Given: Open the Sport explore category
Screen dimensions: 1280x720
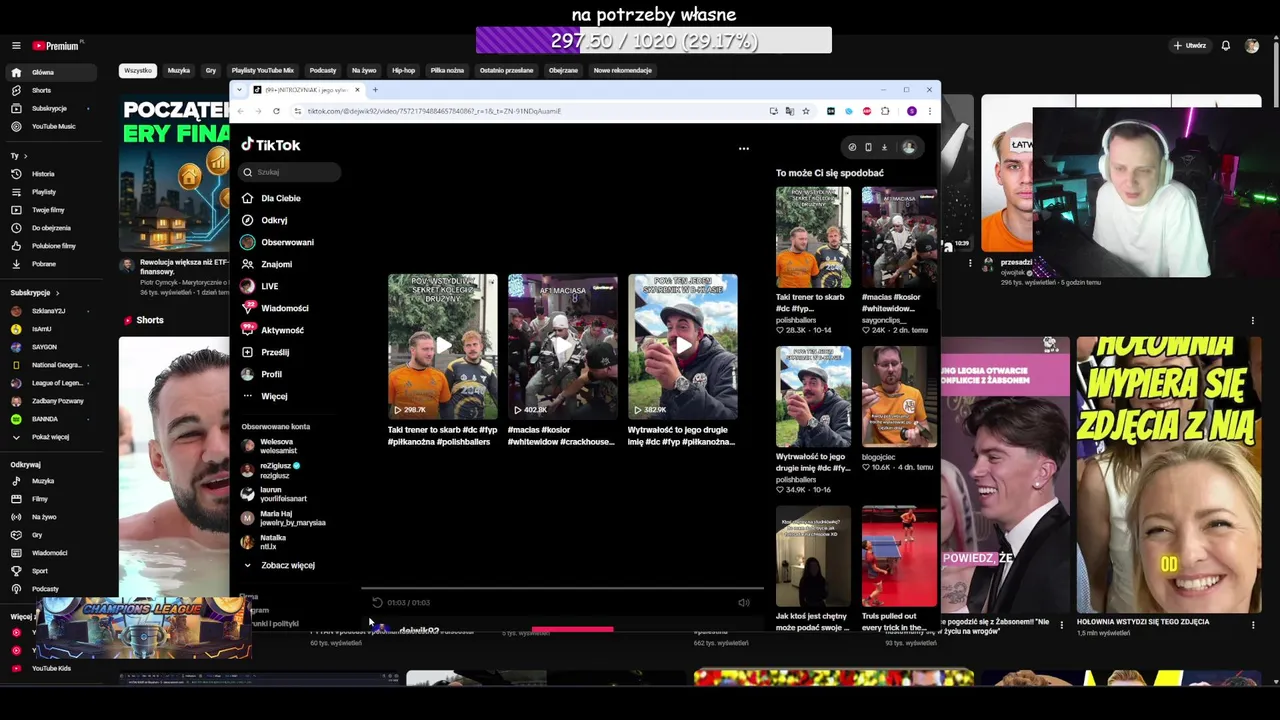Looking at the screenshot, I should click(x=40, y=571).
